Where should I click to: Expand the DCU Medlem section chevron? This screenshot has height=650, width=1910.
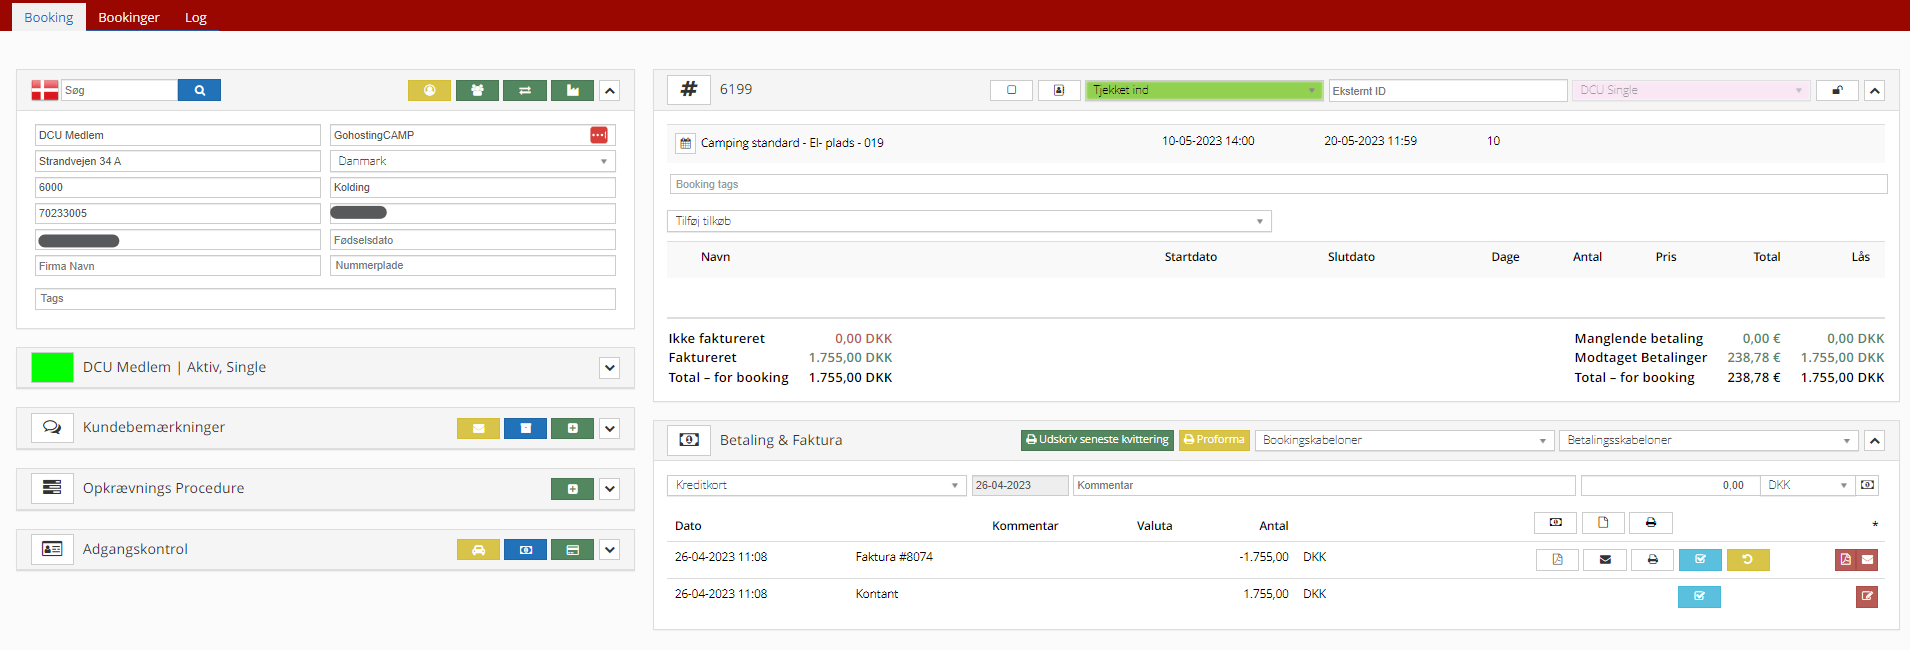click(609, 368)
